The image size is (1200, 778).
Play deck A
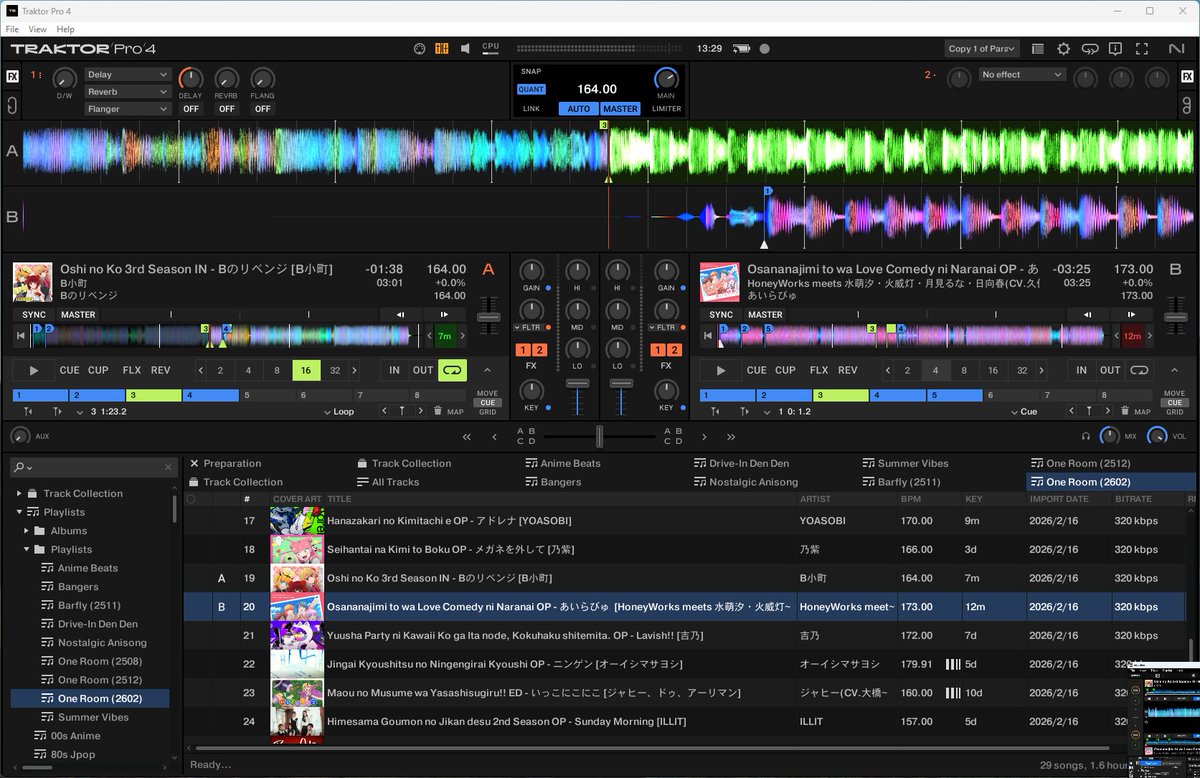[34, 370]
